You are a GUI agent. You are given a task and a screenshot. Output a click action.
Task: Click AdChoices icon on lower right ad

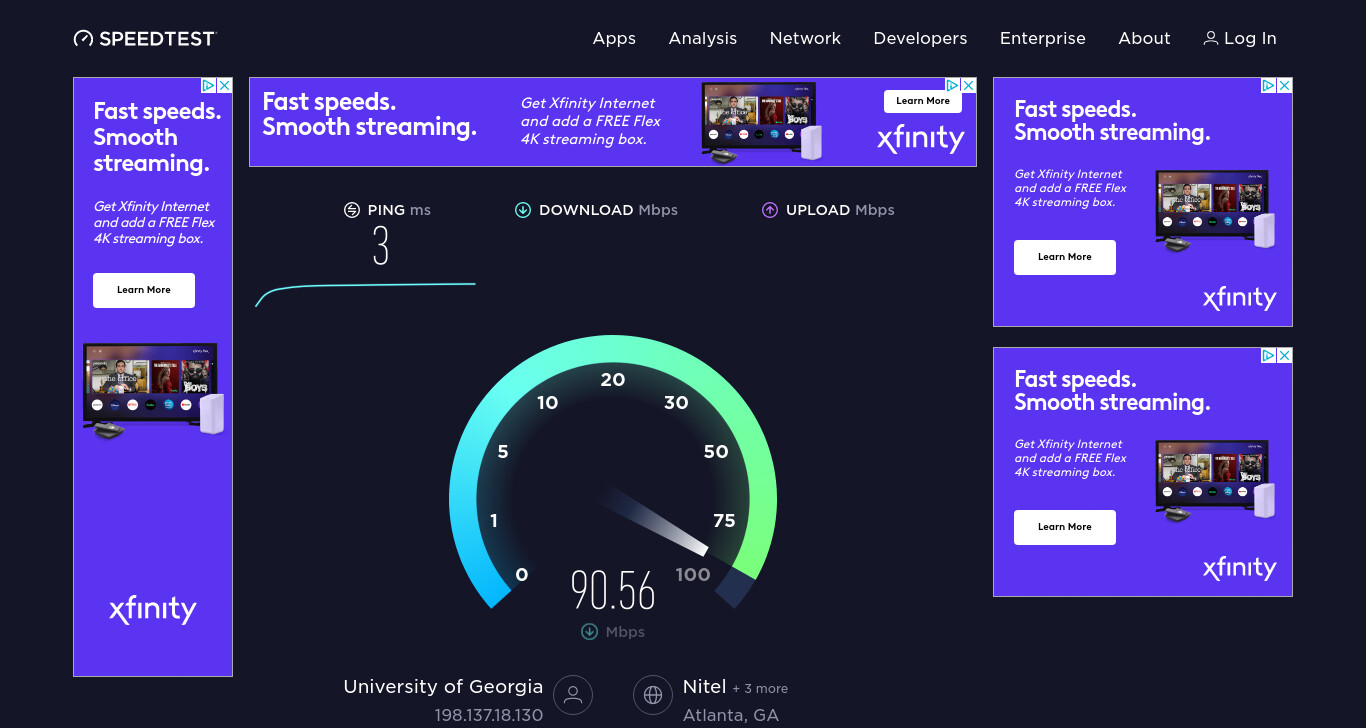[1269, 356]
